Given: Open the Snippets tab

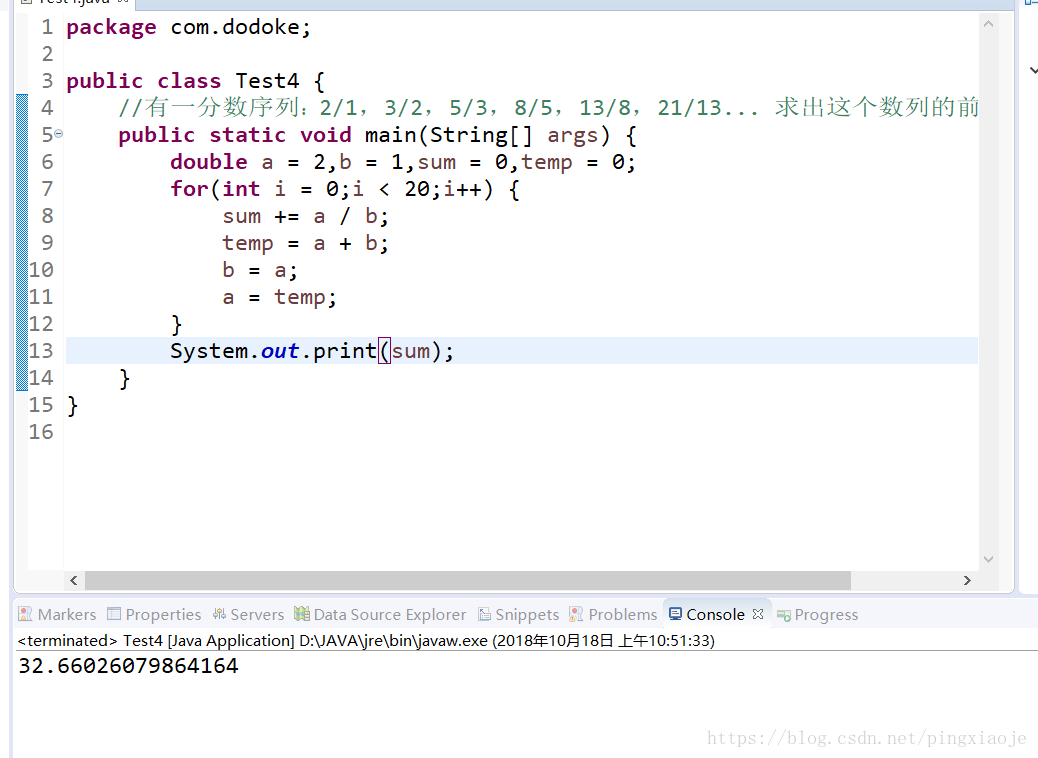Looking at the screenshot, I should click(x=519, y=614).
